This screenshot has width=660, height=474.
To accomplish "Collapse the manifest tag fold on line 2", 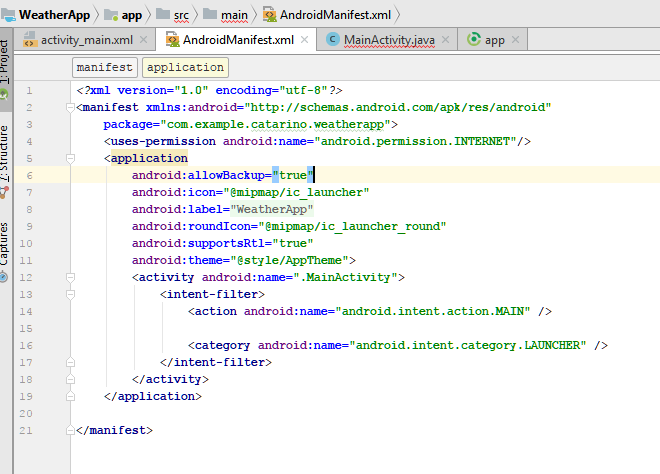I will (x=70, y=108).
